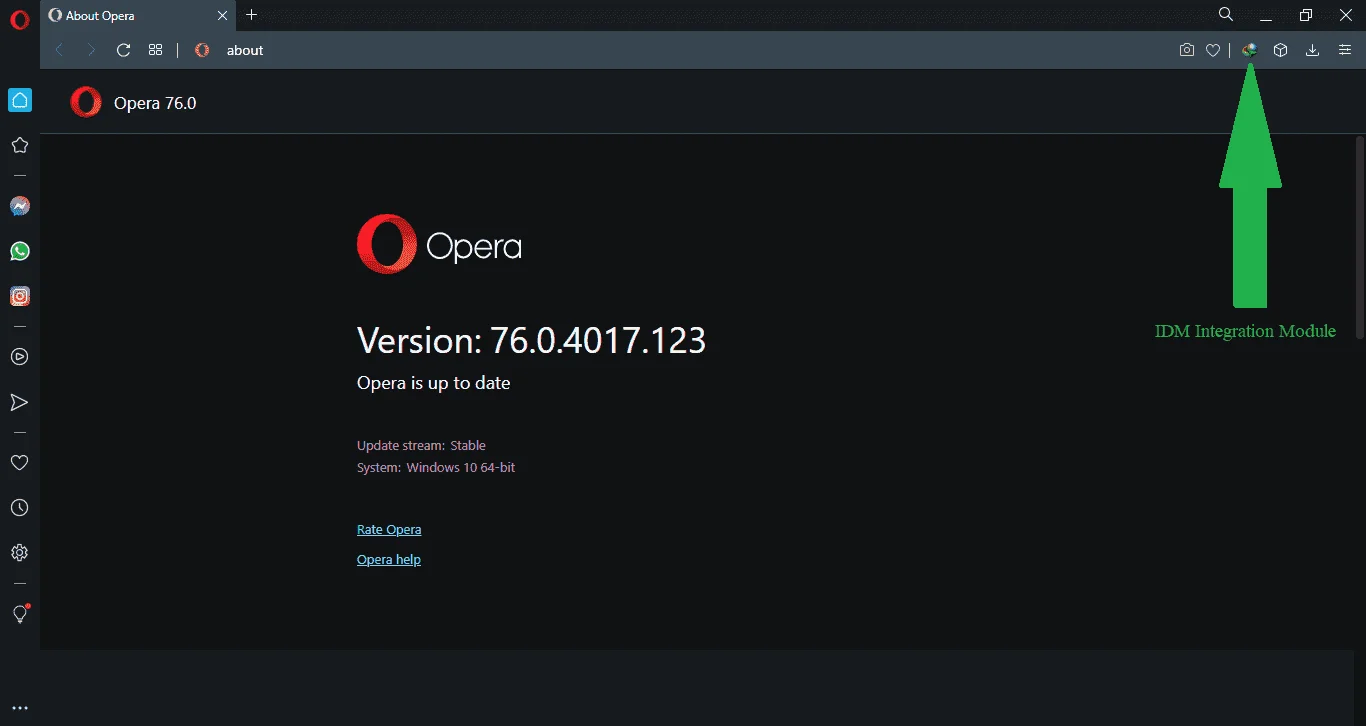Click the large Opera logo on page
The height and width of the screenshot is (726, 1366).
pos(439,244)
